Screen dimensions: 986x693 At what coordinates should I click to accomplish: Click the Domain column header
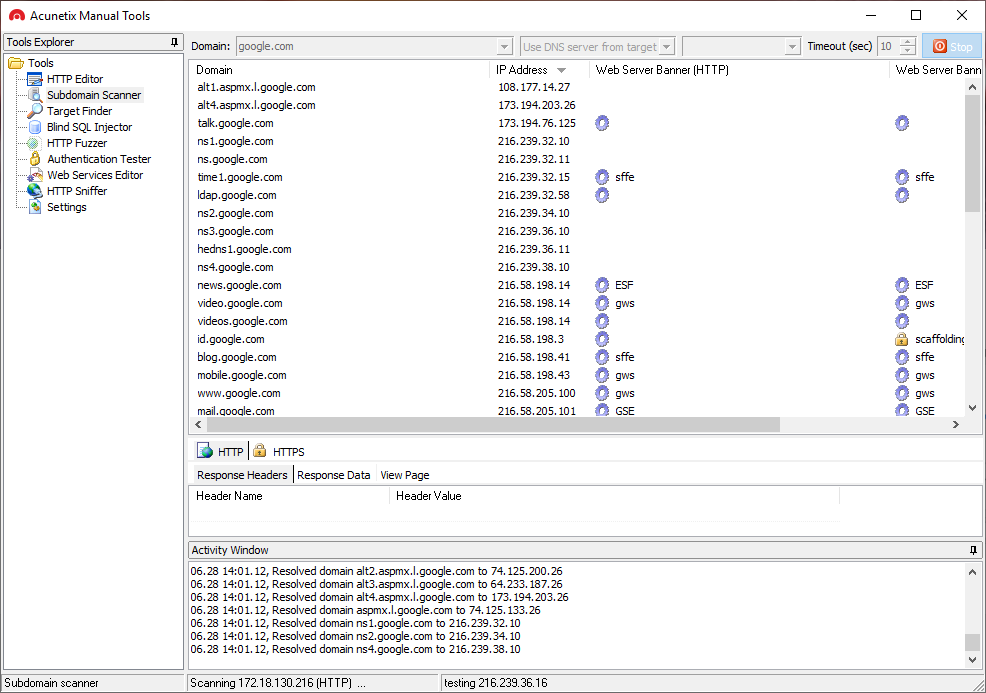[340, 70]
